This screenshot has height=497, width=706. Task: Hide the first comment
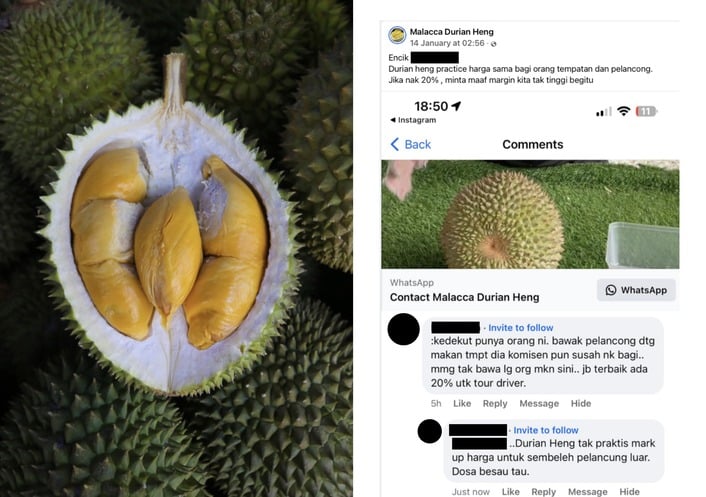pos(581,403)
